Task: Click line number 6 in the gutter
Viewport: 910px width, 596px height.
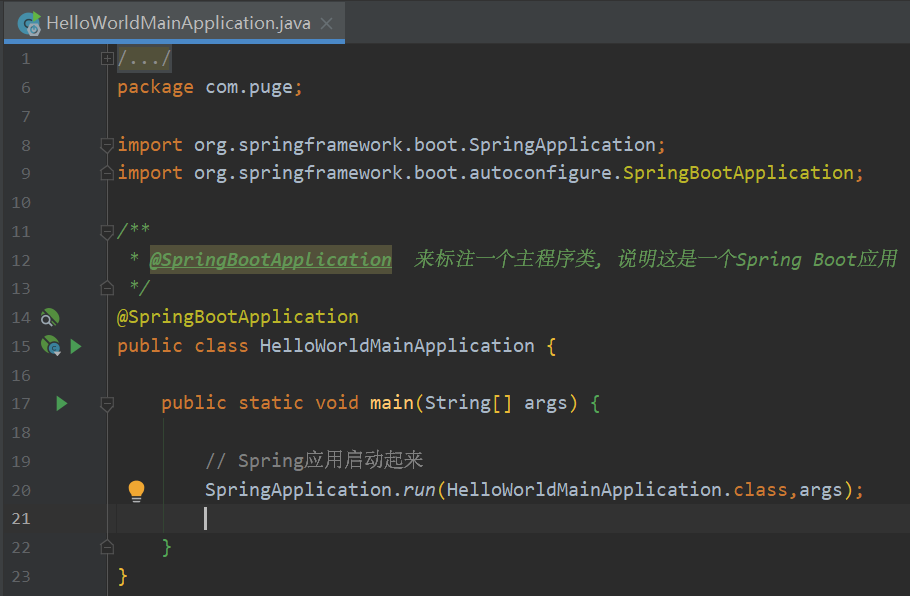Action: 26,88
